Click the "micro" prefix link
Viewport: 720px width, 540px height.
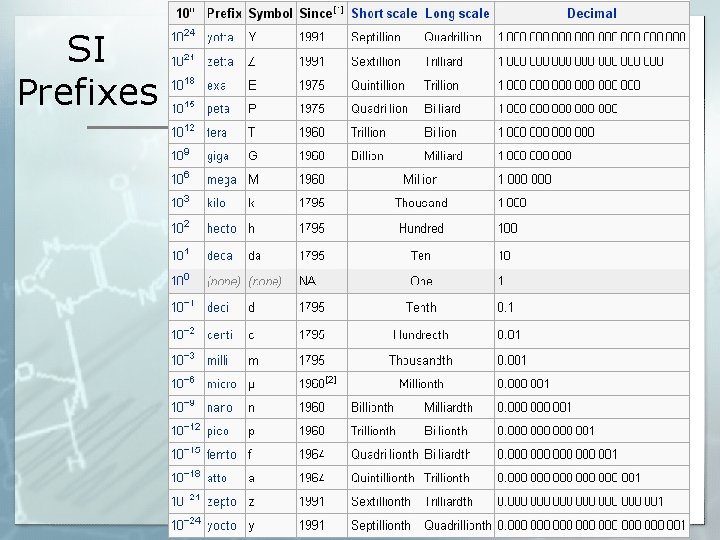[x=222, y=384]
